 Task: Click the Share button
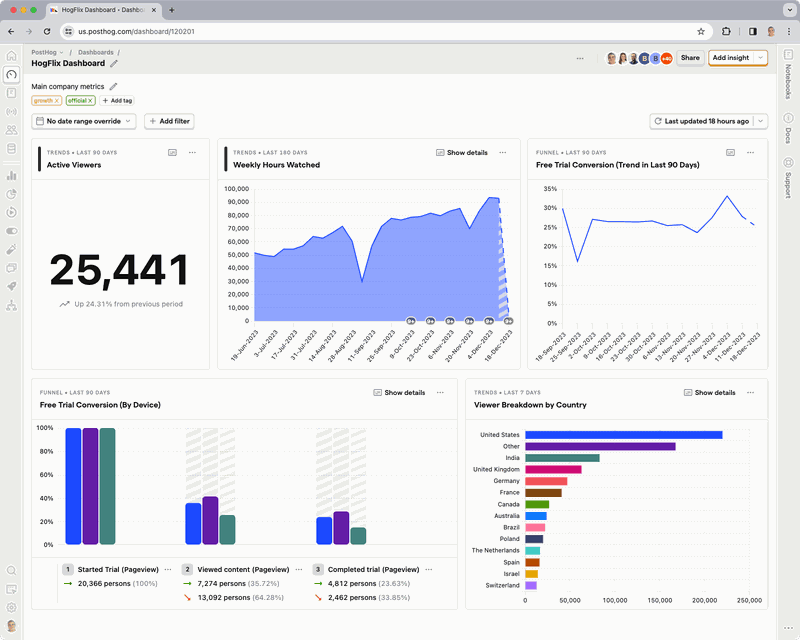point(690,57)
